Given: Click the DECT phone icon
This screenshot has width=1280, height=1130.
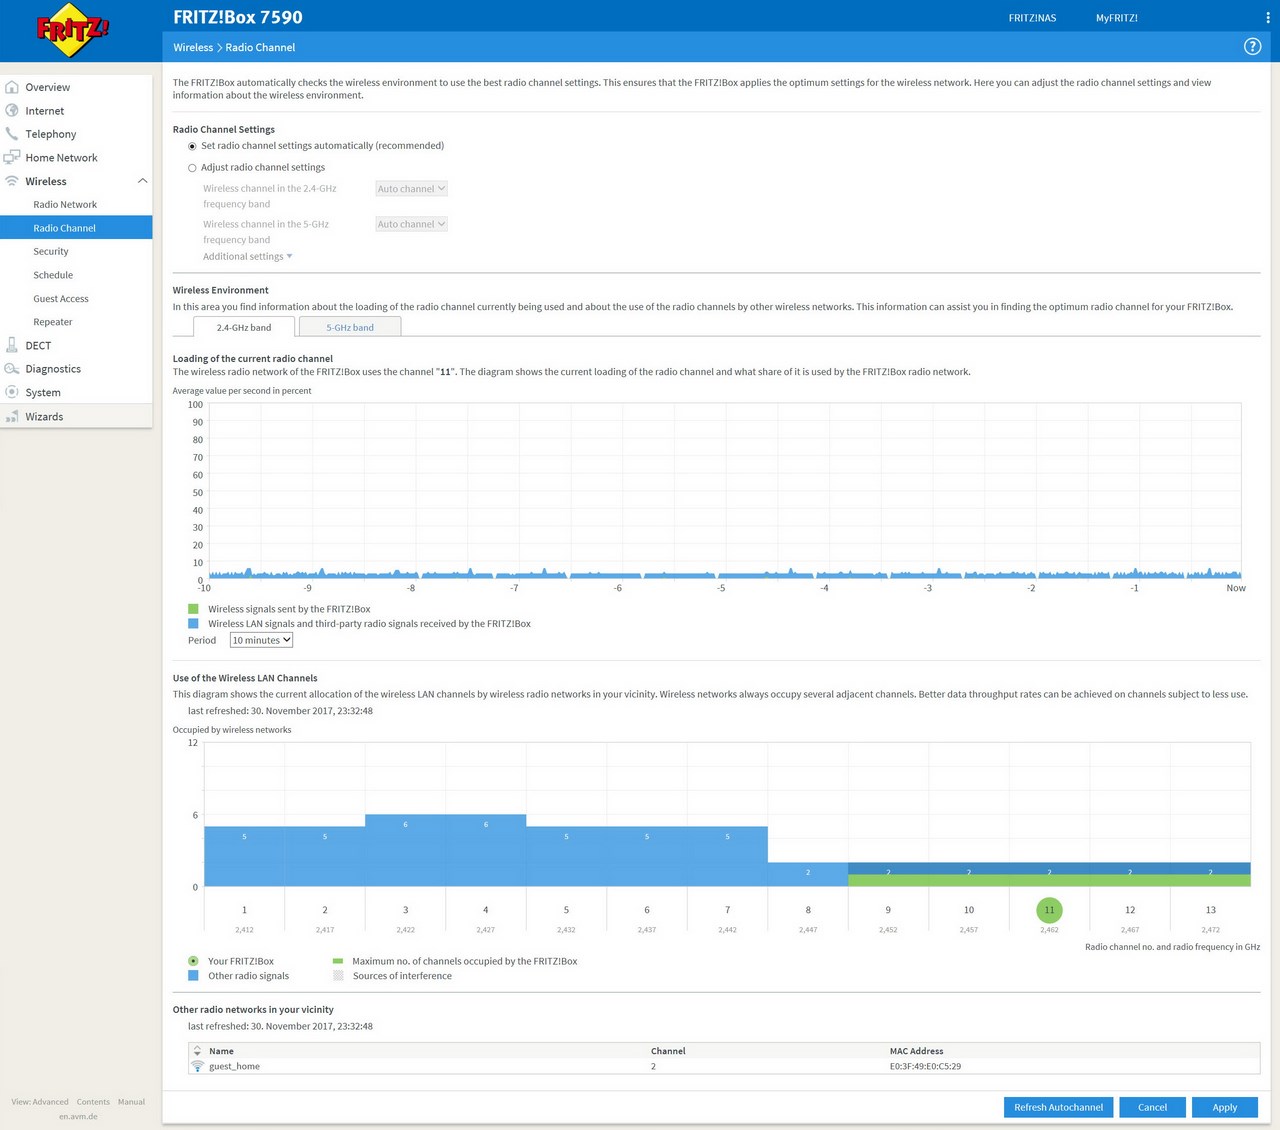Looking at the screenshot, I should 12,345.
